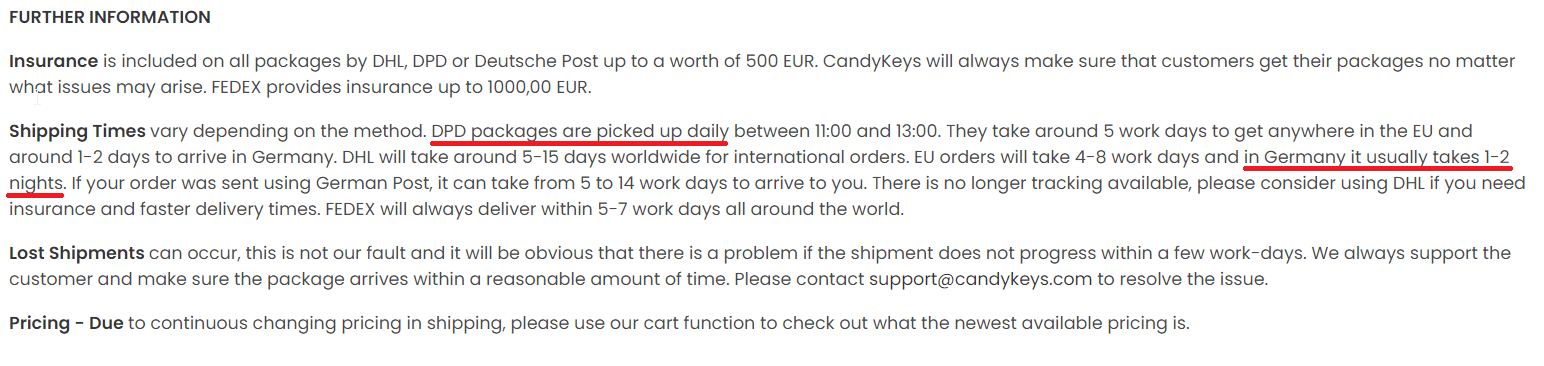The height and width of the screenshot is (366, 1544).
Task: Click the FURTHER INFORMATION heading
Action: [110, 18]
